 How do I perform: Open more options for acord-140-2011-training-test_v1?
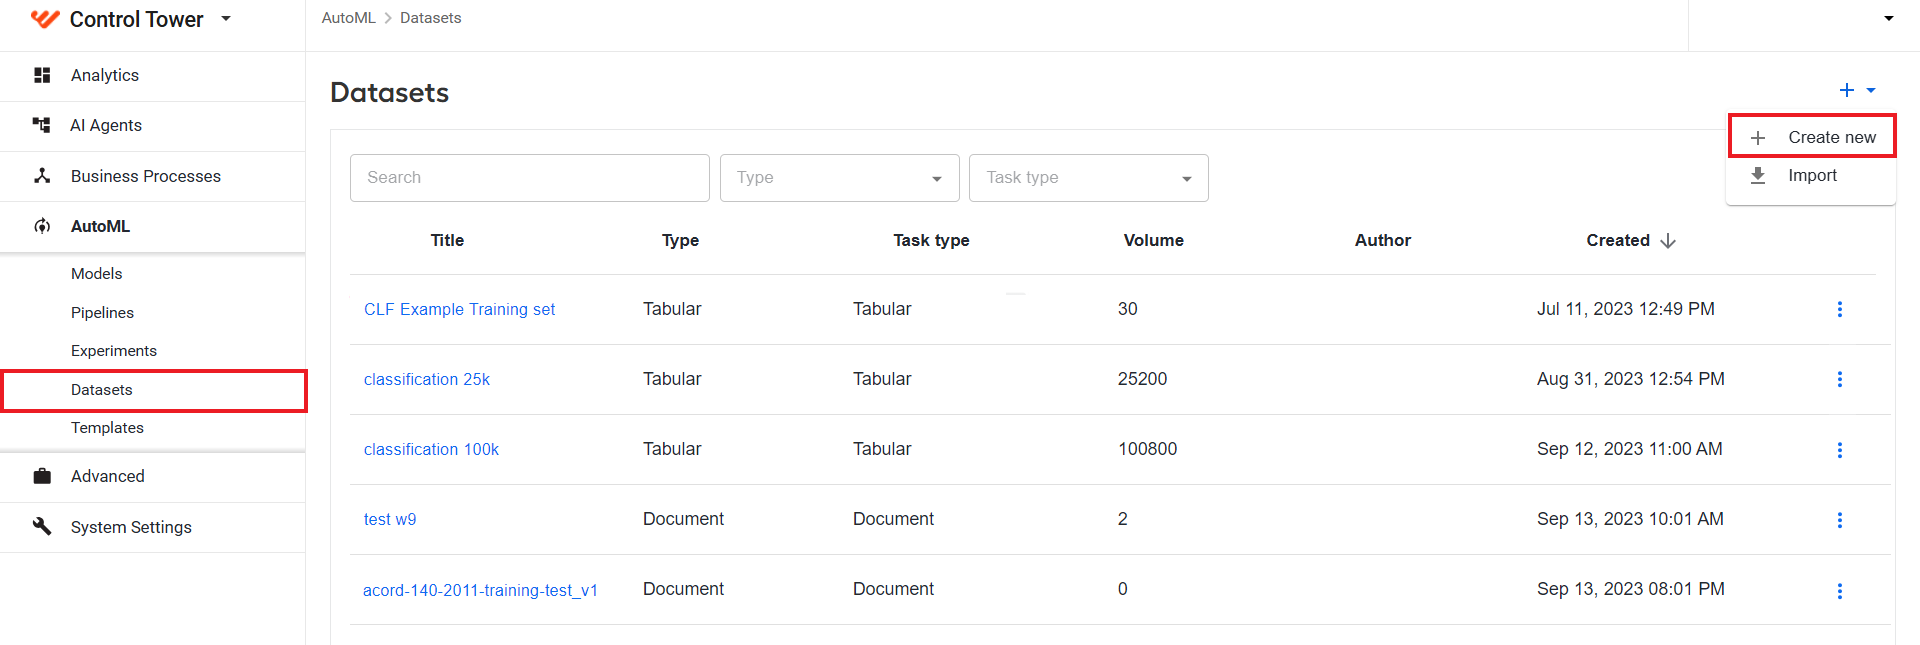[x=1839, y=591]
